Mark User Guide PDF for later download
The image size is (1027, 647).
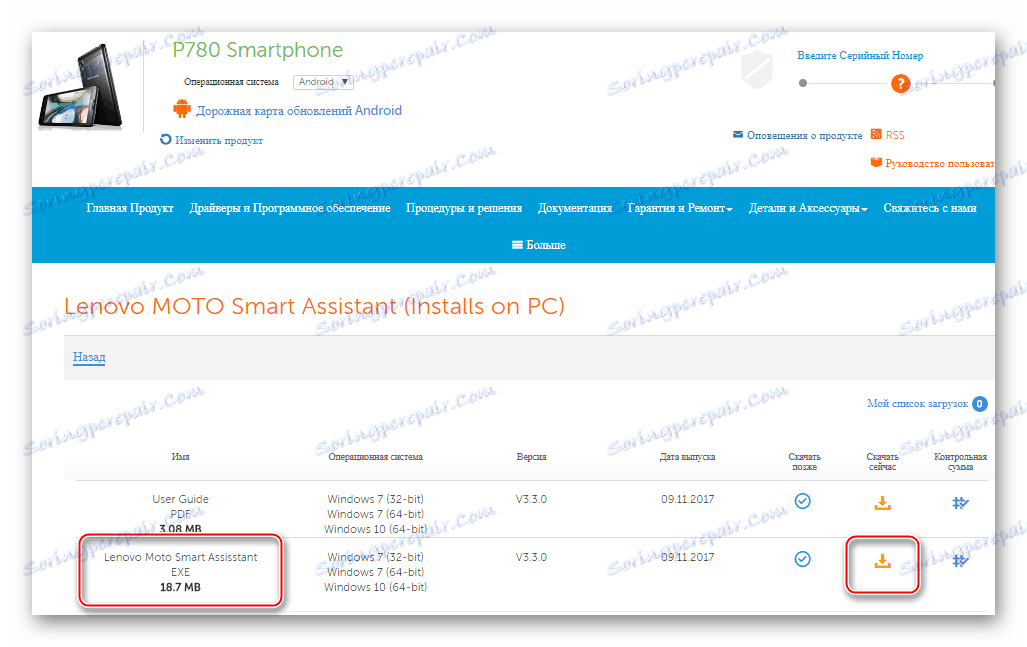(x=802, y=501)
